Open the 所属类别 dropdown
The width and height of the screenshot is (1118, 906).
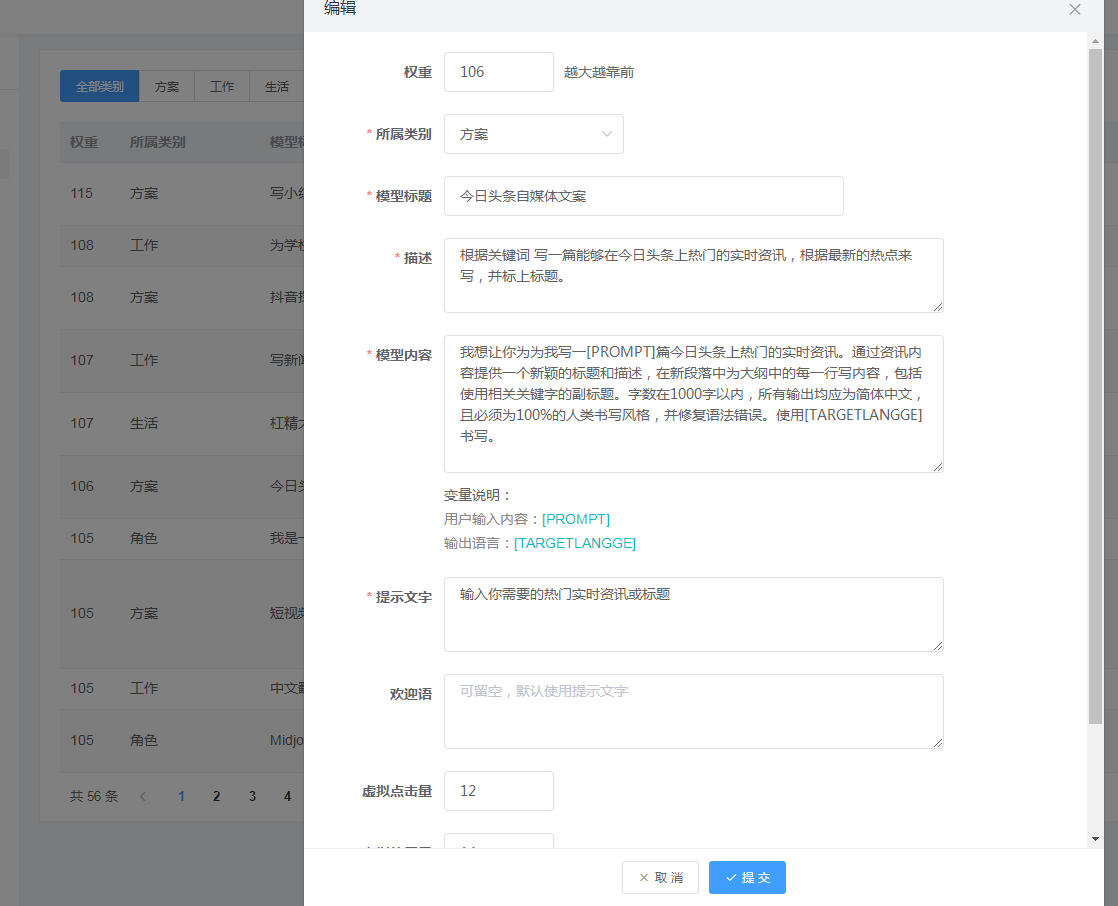(x=533, y=134)
